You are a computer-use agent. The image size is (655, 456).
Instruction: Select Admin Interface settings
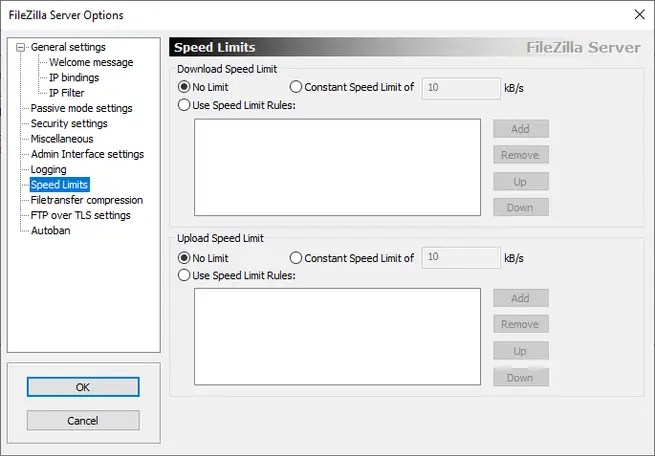pos(87,154)
